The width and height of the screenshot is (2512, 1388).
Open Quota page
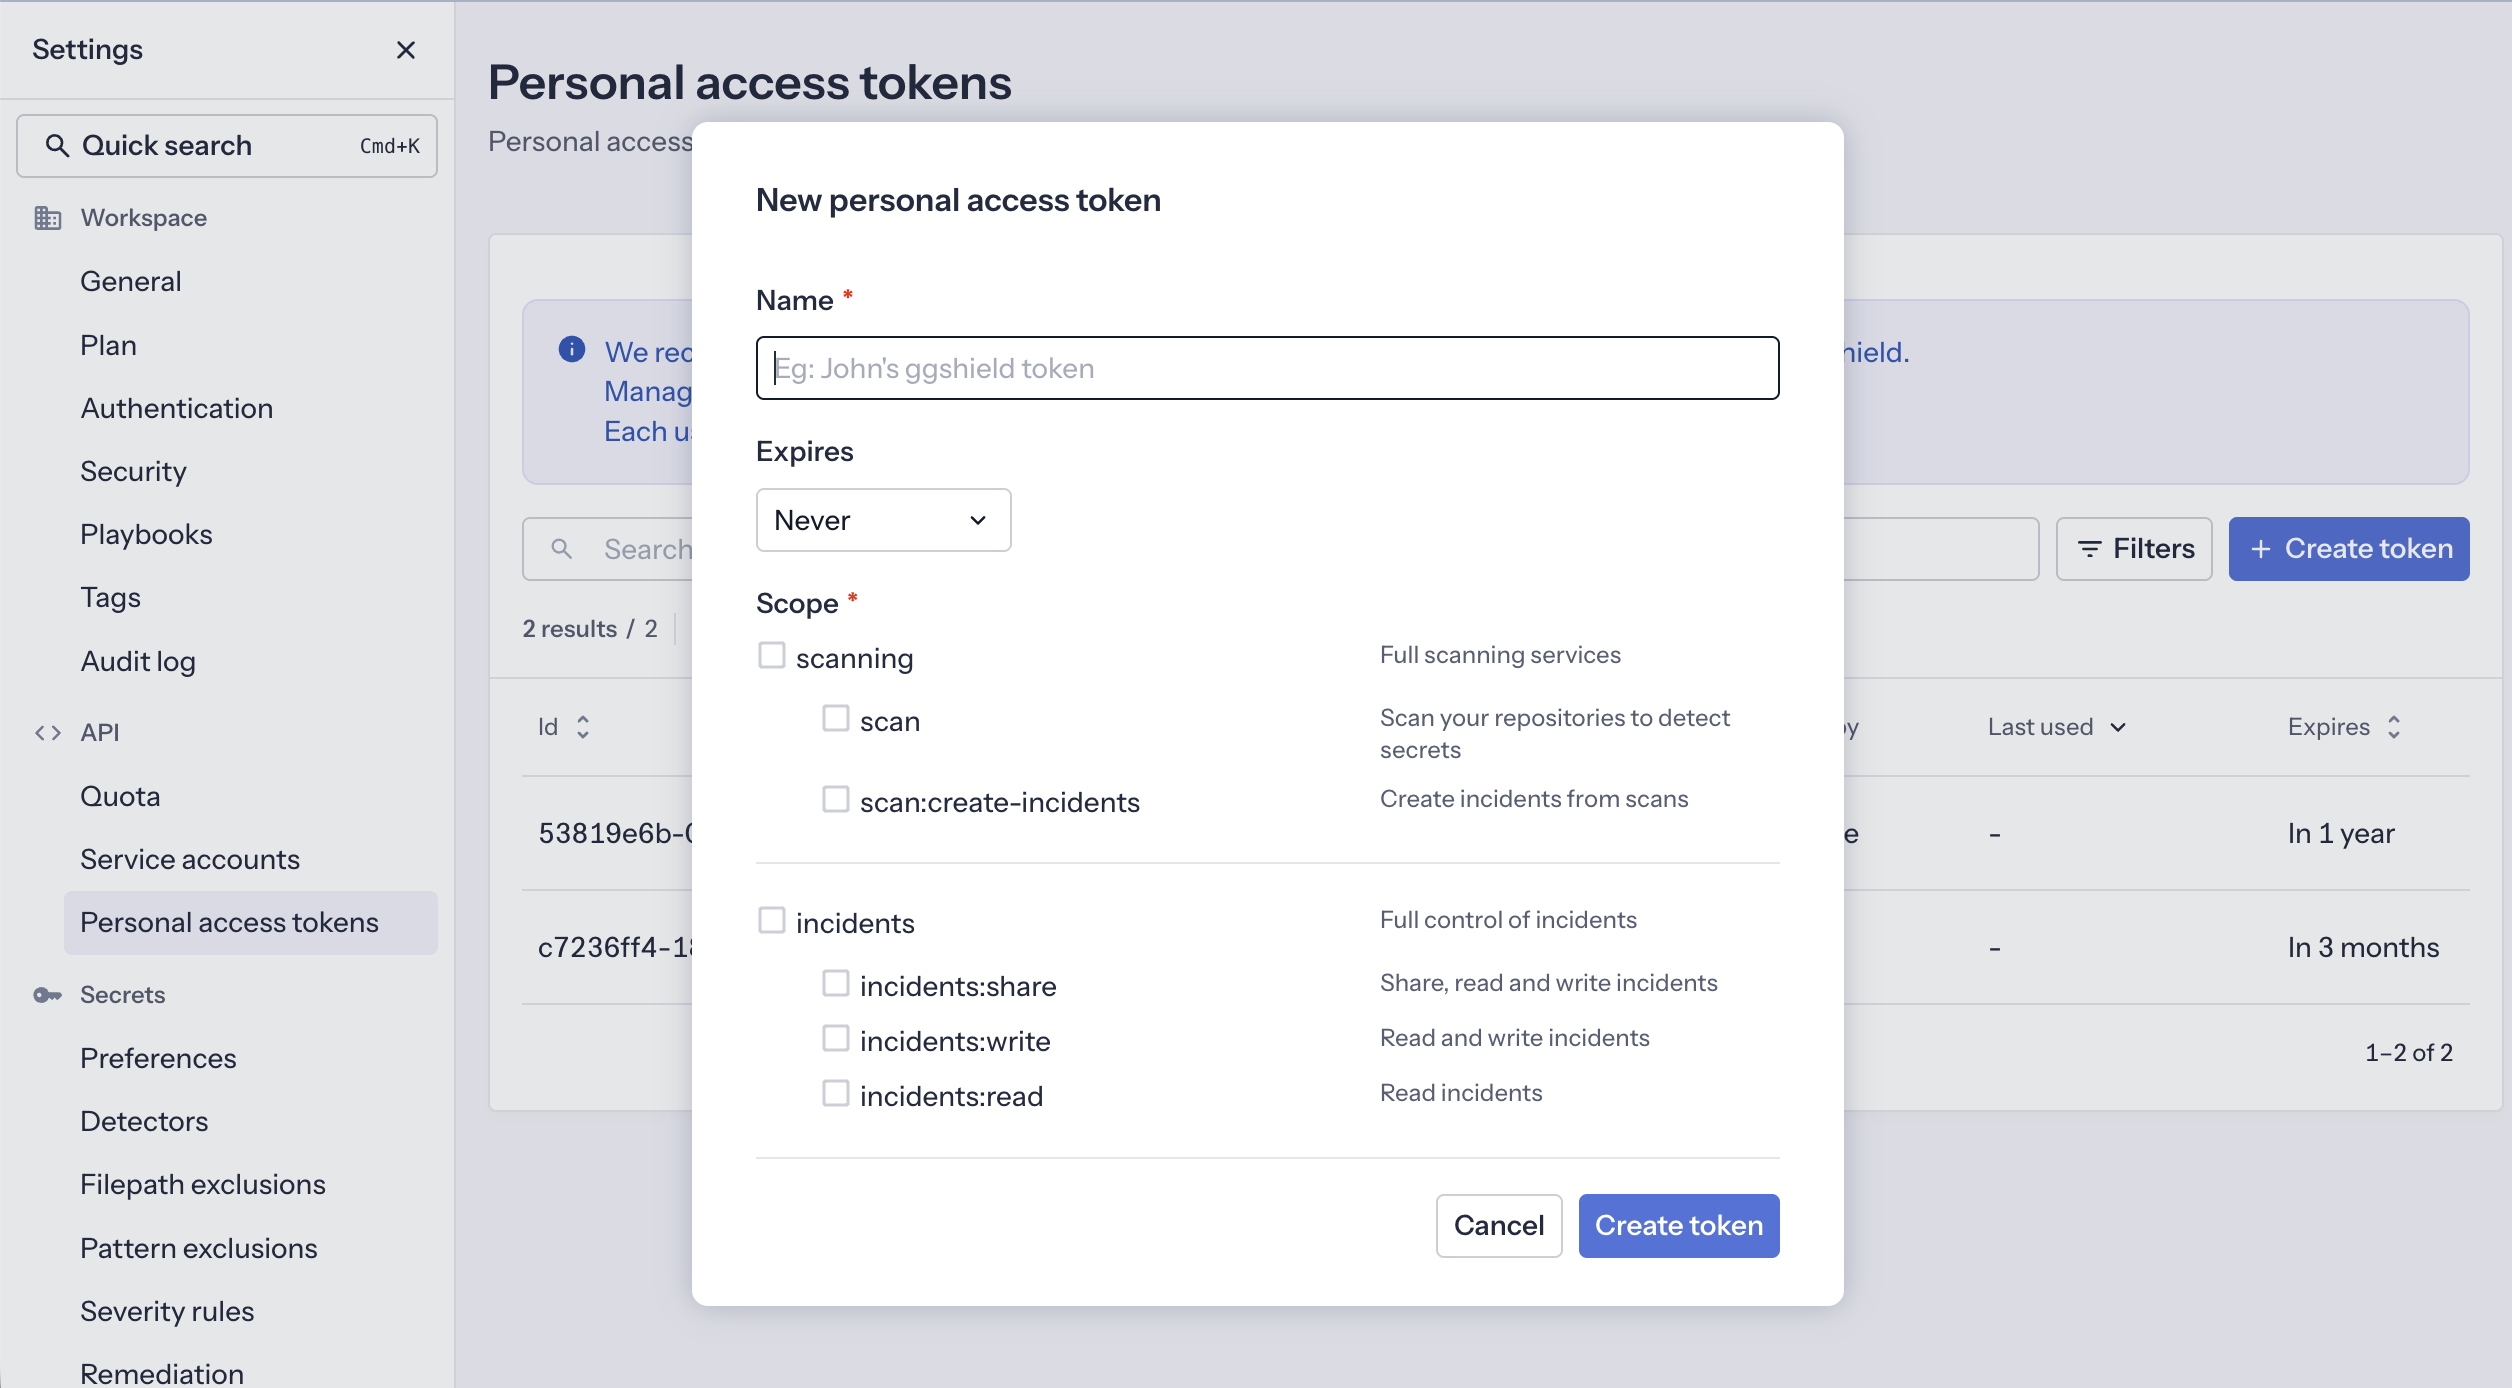pyautogui.click(x=121, y=797)
